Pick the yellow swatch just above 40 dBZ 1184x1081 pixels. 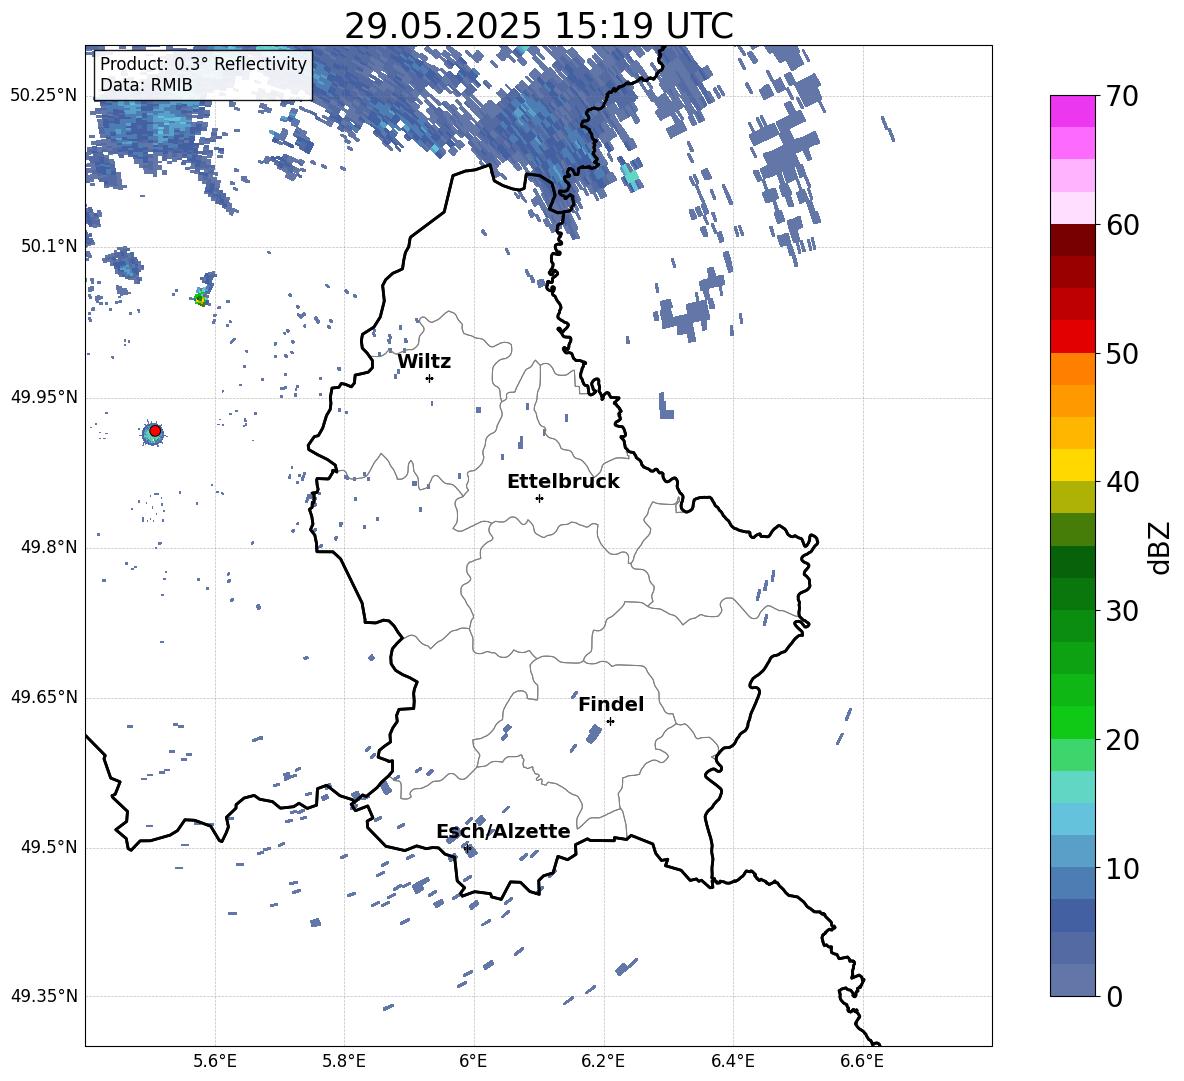tap(1072, 465)
